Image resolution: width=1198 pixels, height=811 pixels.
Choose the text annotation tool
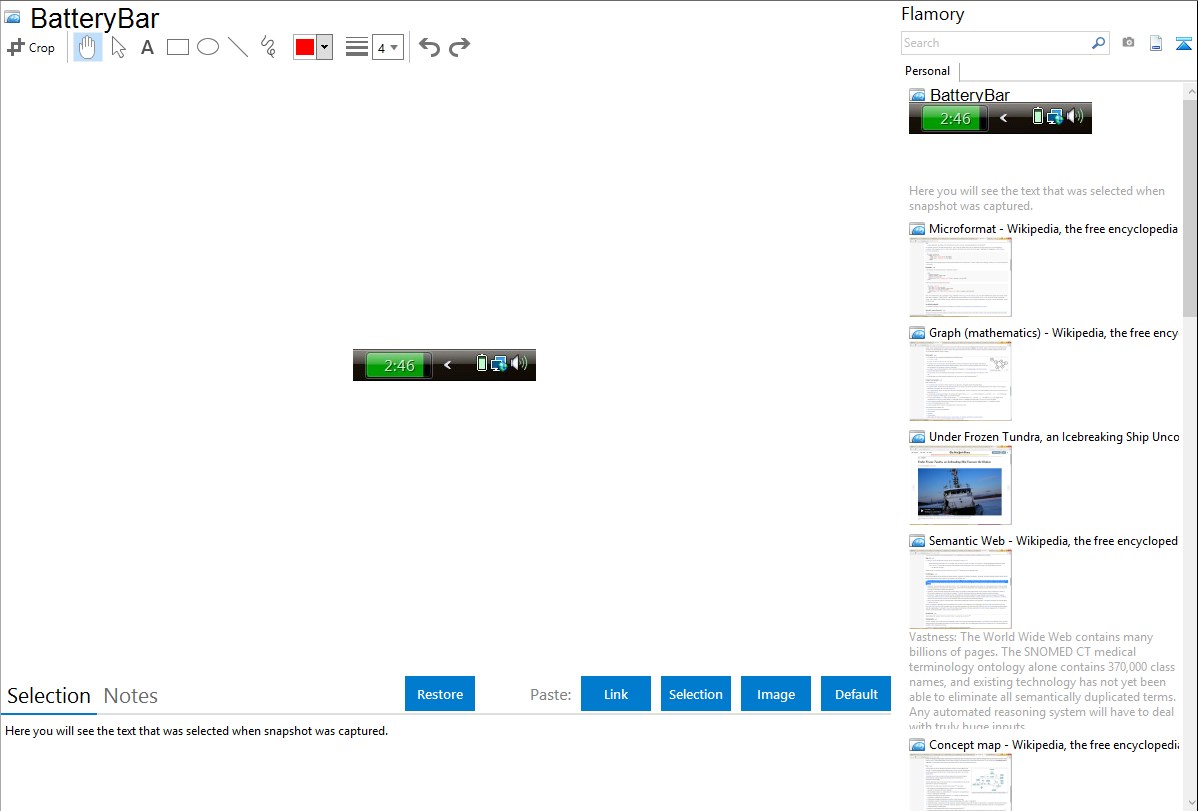pos(147,47)
